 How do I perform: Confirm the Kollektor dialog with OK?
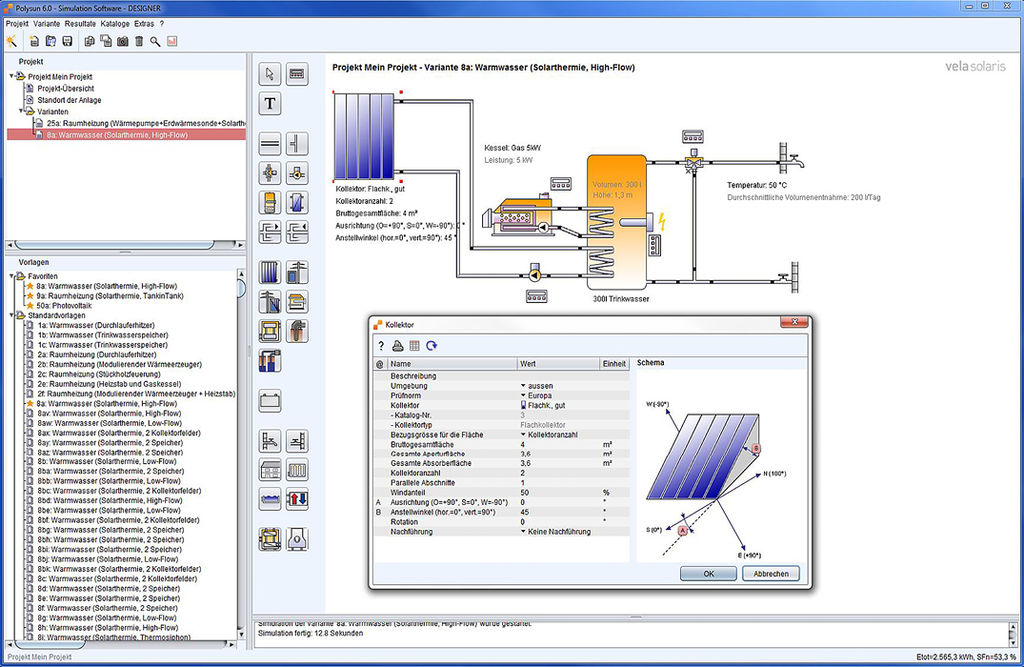click(709, 574)
